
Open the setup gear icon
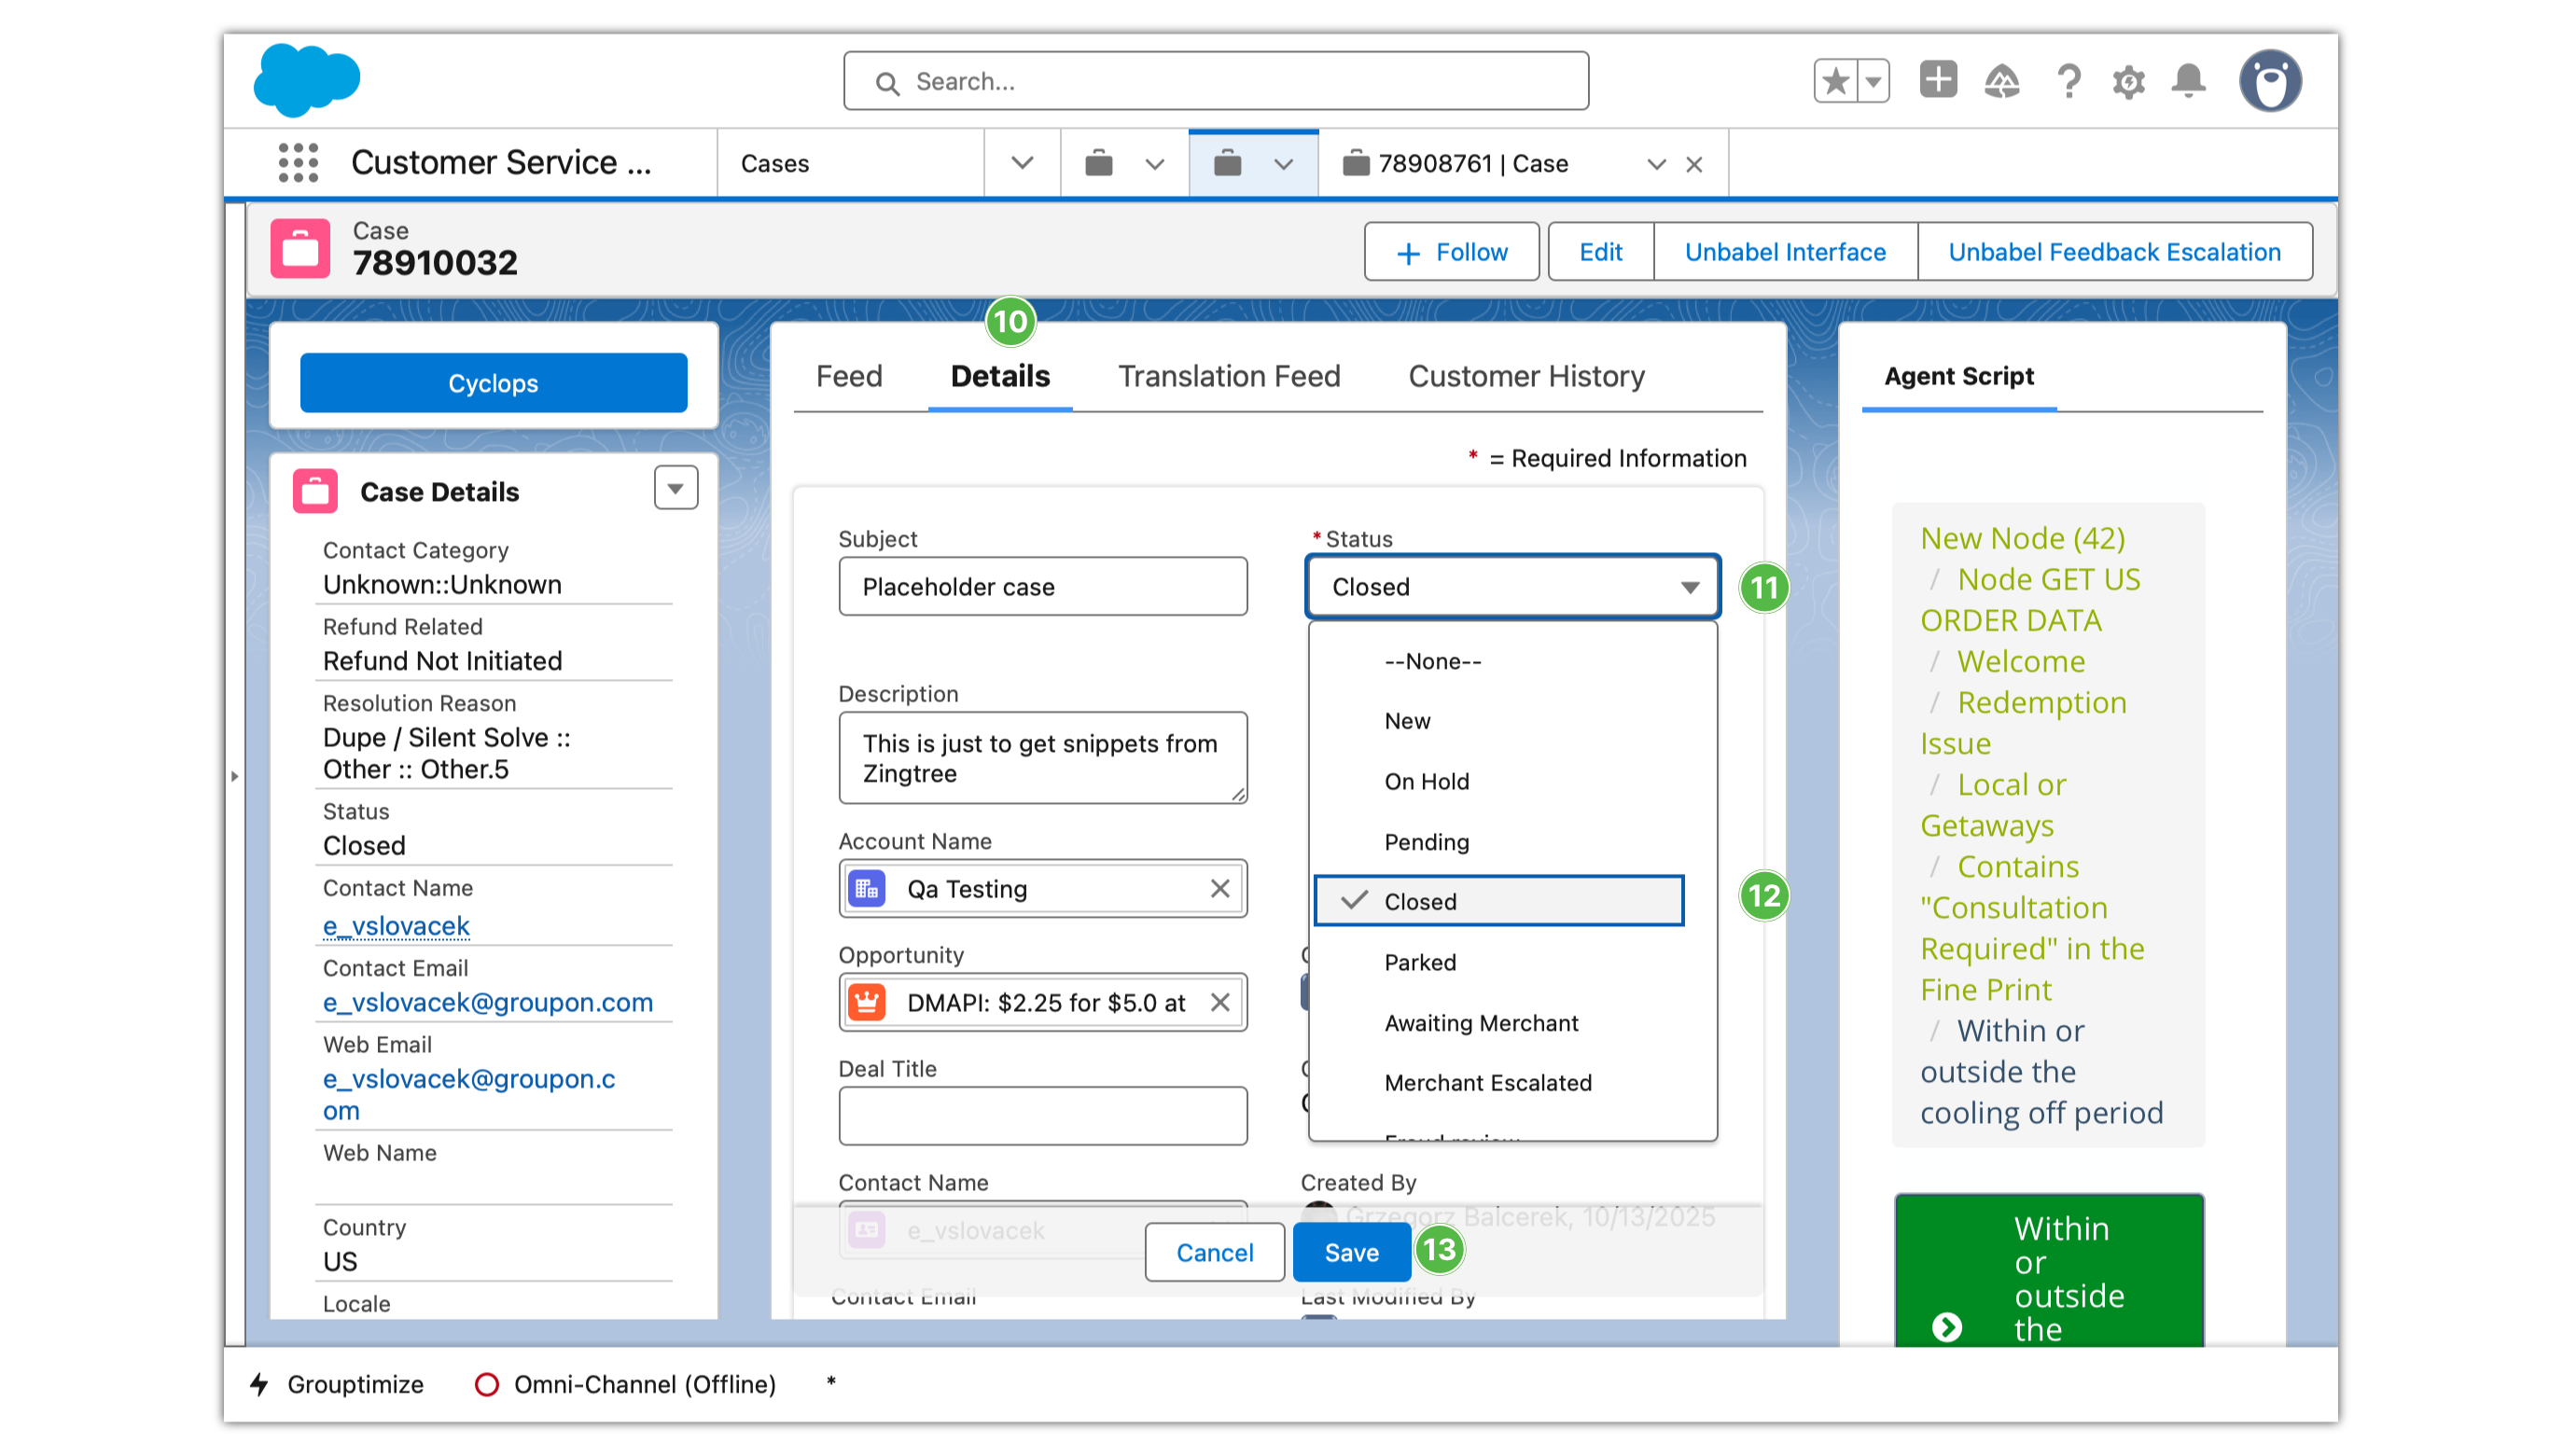pos(2128,81)
